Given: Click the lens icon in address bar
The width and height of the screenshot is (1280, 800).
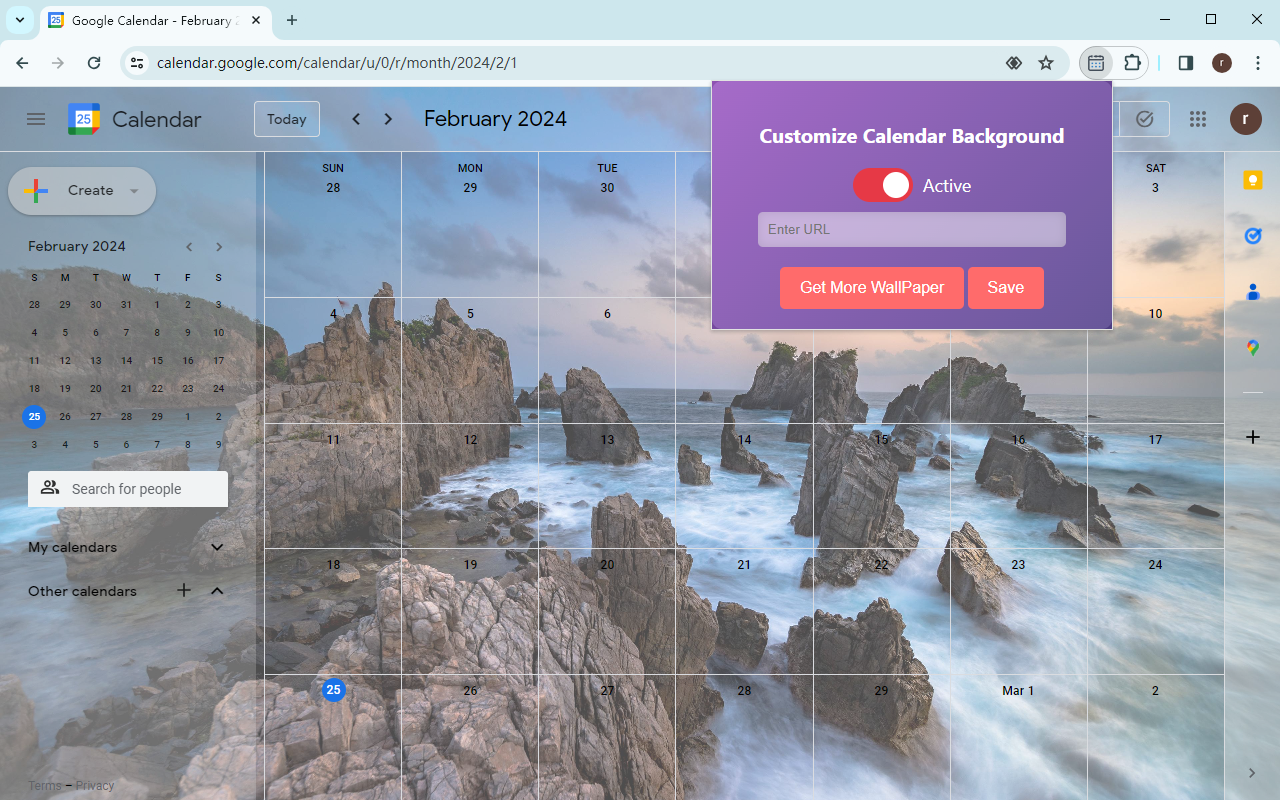Looking at the screenshot, I should (1014, 63).
